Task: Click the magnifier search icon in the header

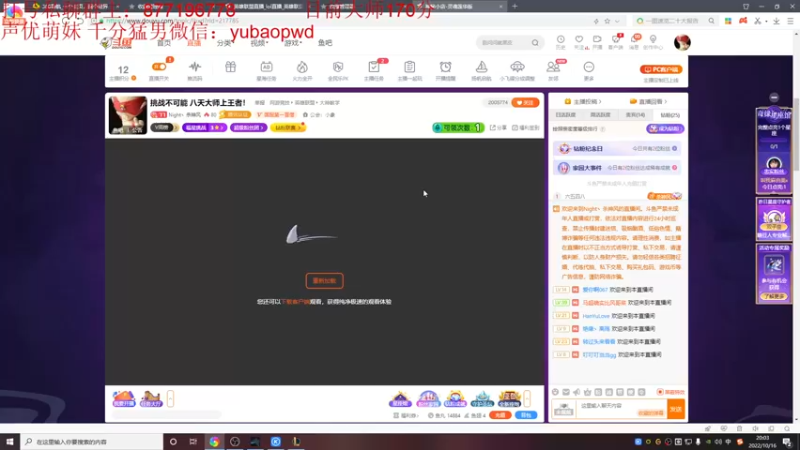Action: (535, 43)
